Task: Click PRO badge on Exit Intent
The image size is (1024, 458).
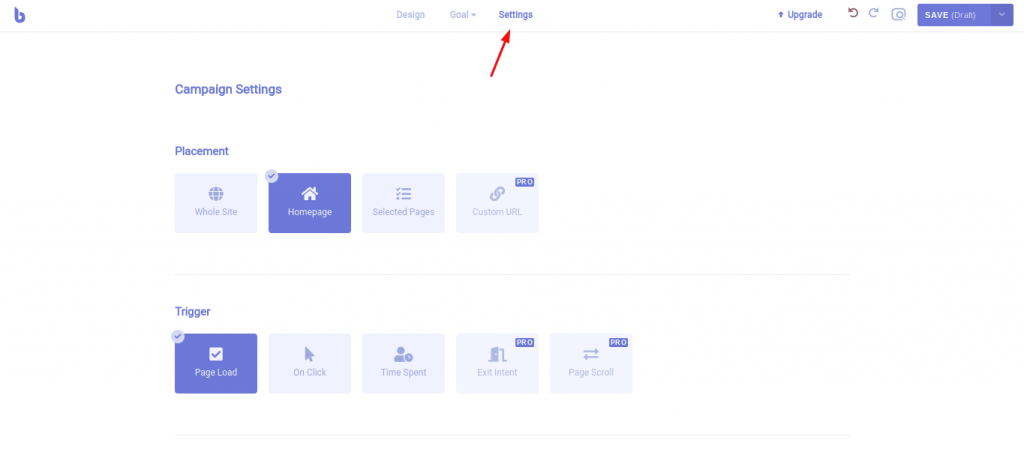Action: coord(525,342)
